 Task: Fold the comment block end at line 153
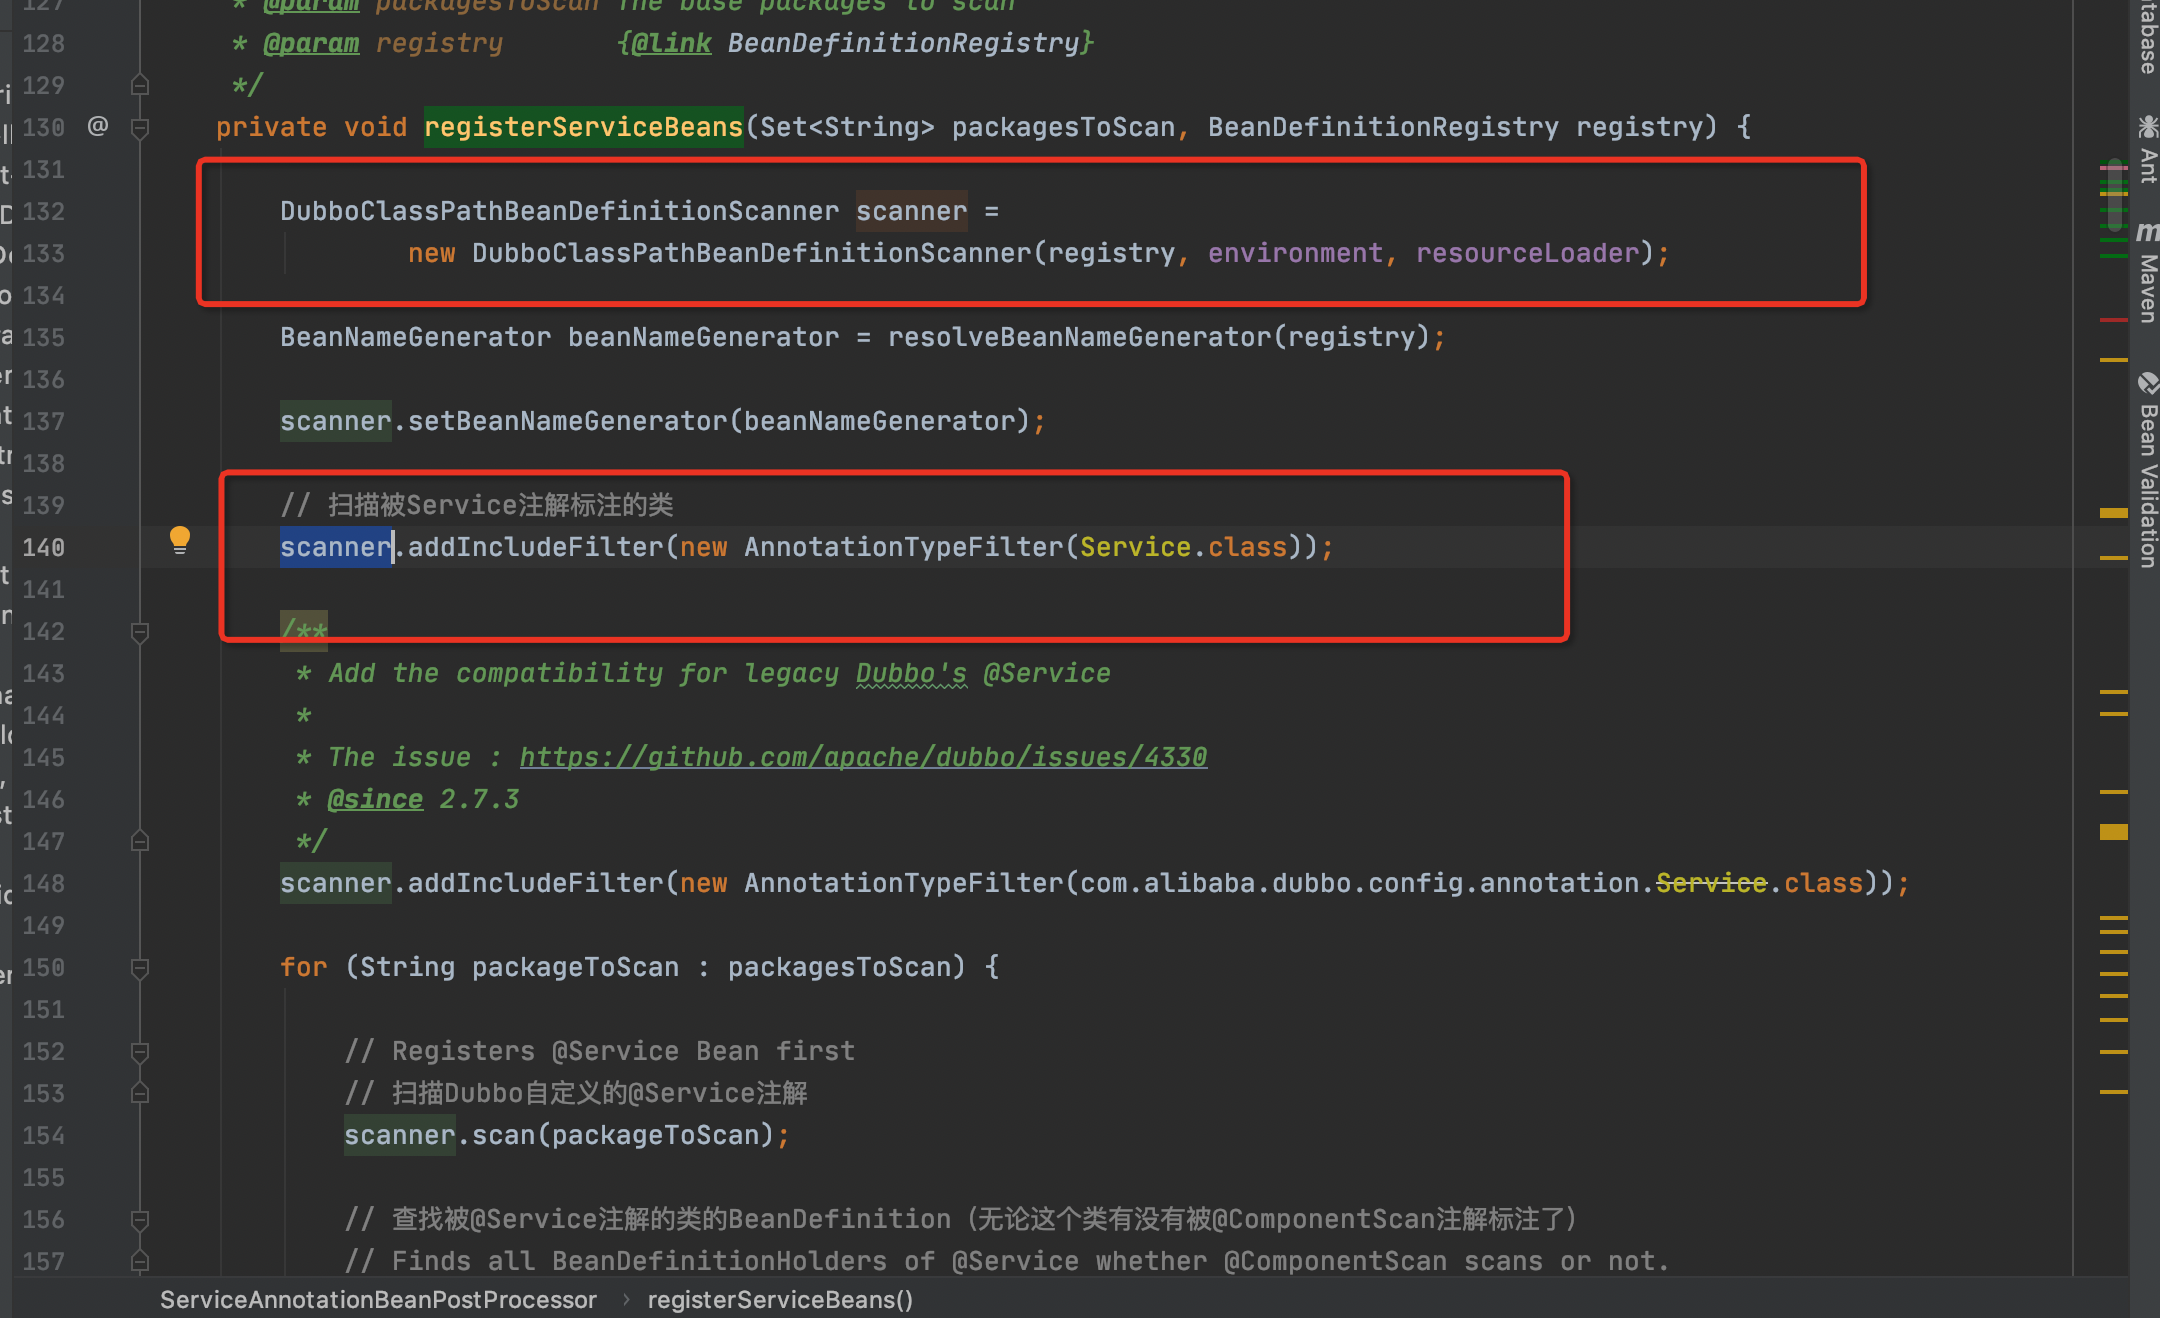140,1093
